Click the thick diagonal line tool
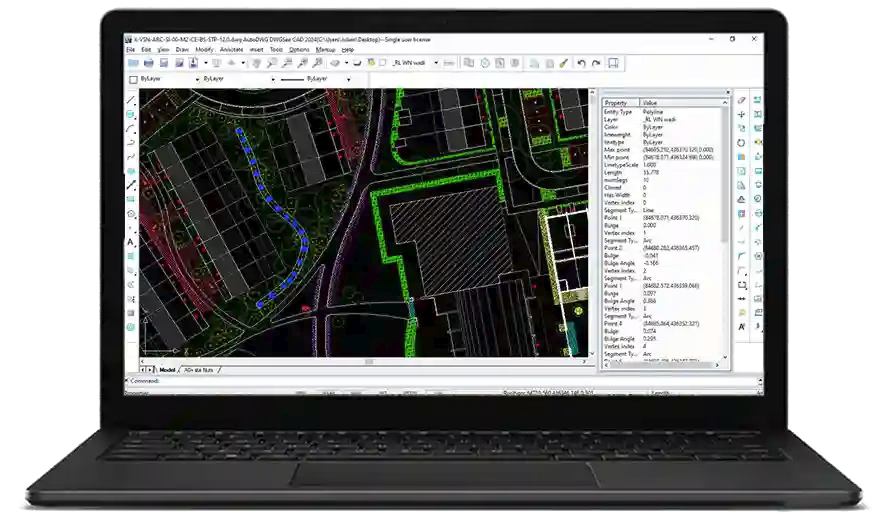Viewport: 888px width, 518px height. click(x=131, y=185)
